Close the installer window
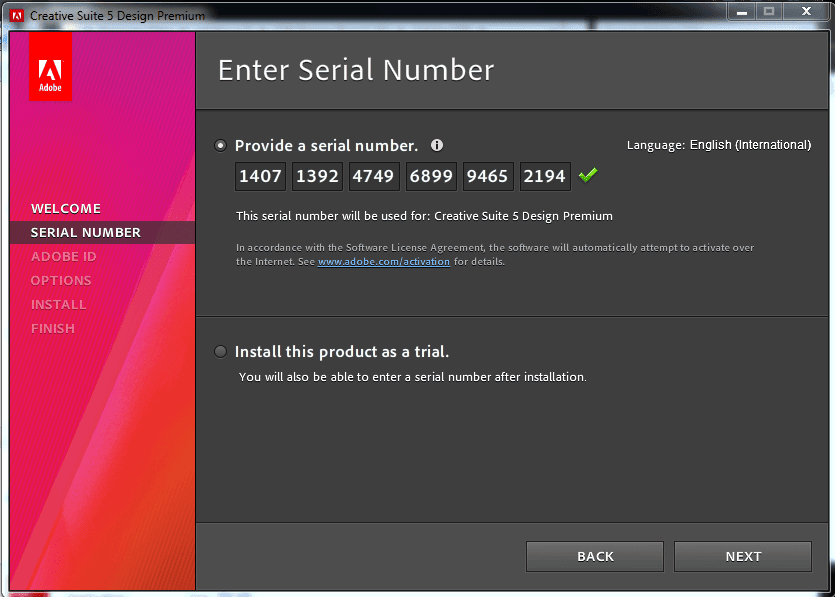This screenshot has height=597, width=835. [806, 12]
